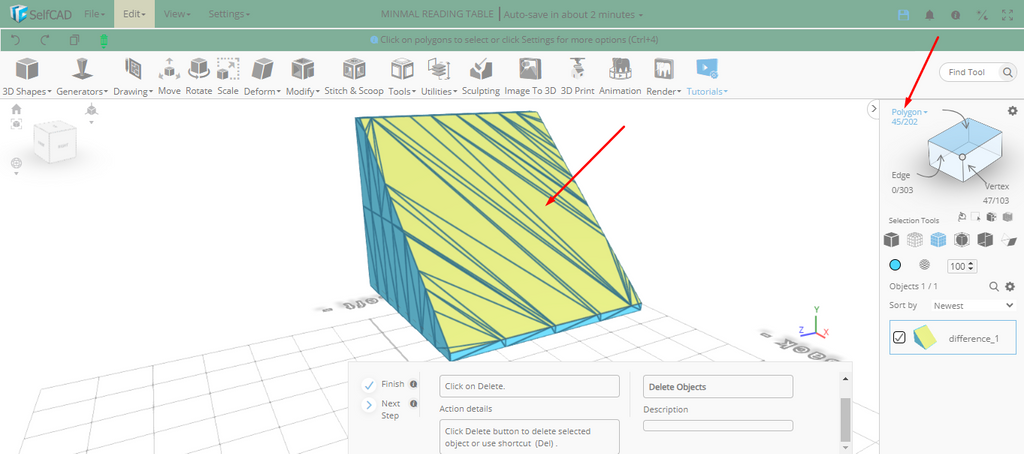Click the fit-object-to-view icon under home

click(16, 123)
